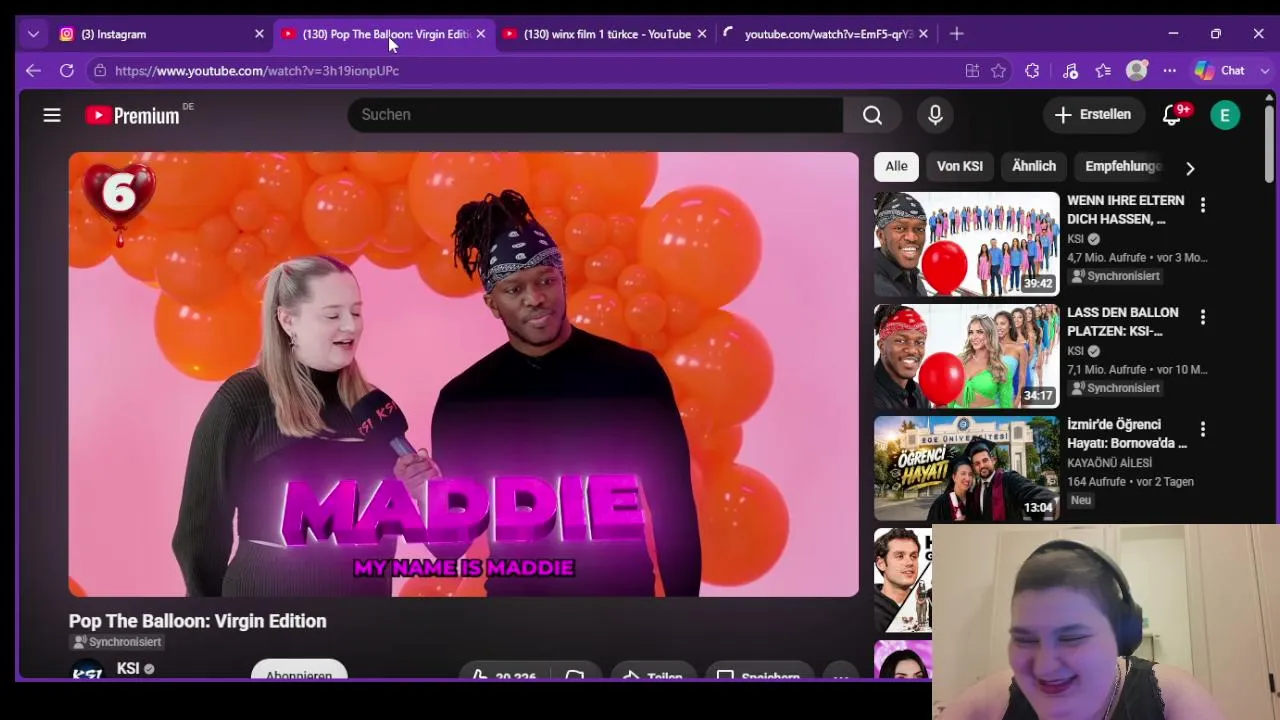Expand the Chat sidebar dropdown chevron
This screenshot has width=1280, height=720.
(x=1264, y=71)
